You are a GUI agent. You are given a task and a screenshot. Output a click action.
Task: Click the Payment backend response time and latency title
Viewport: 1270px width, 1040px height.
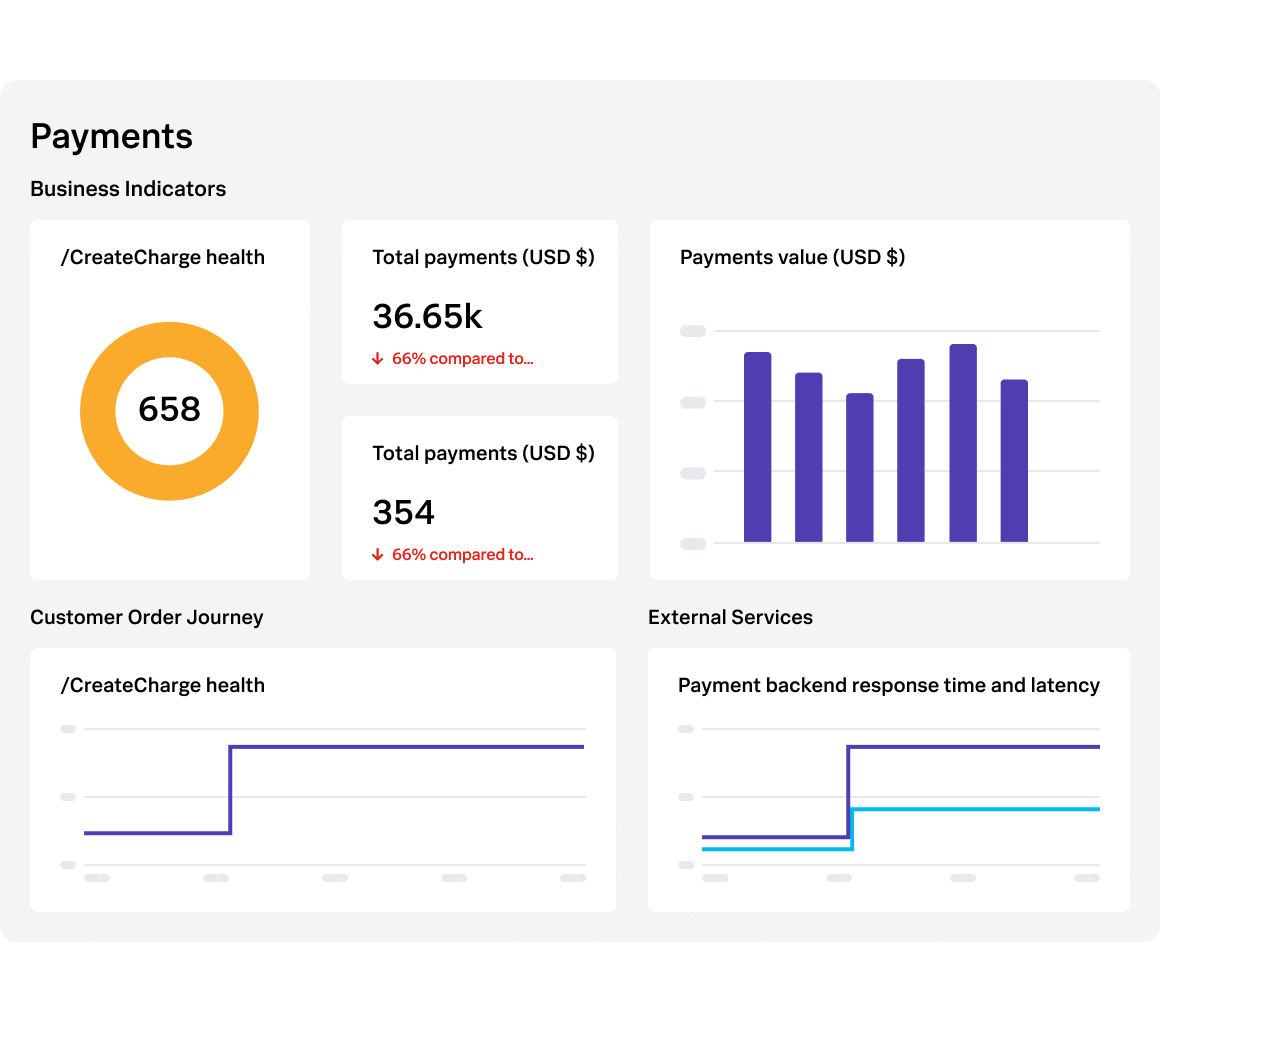[888, 686]
